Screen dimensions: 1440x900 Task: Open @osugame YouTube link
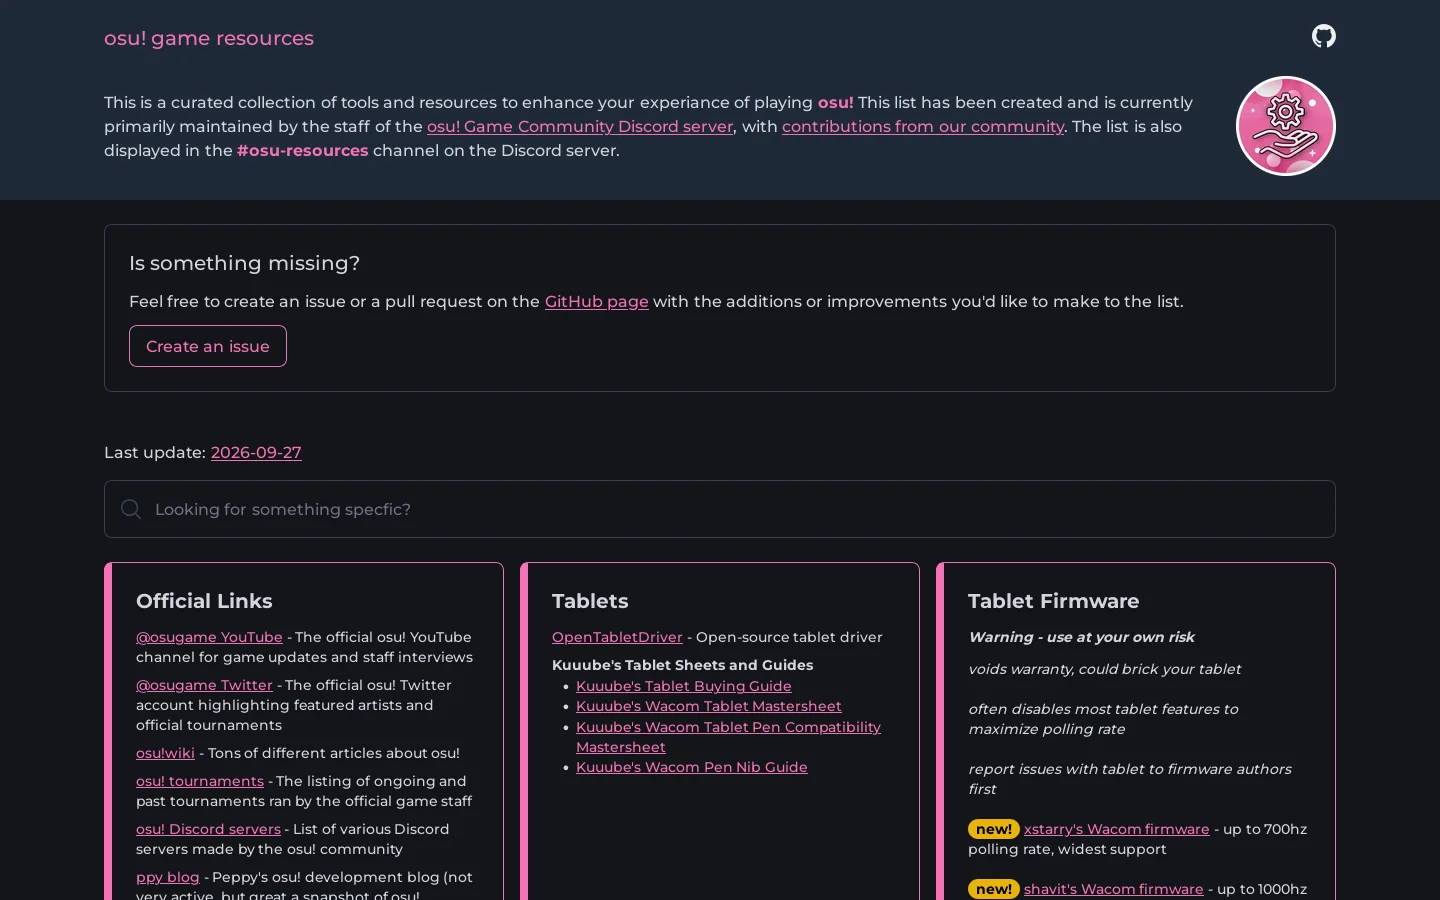point(209,637)
